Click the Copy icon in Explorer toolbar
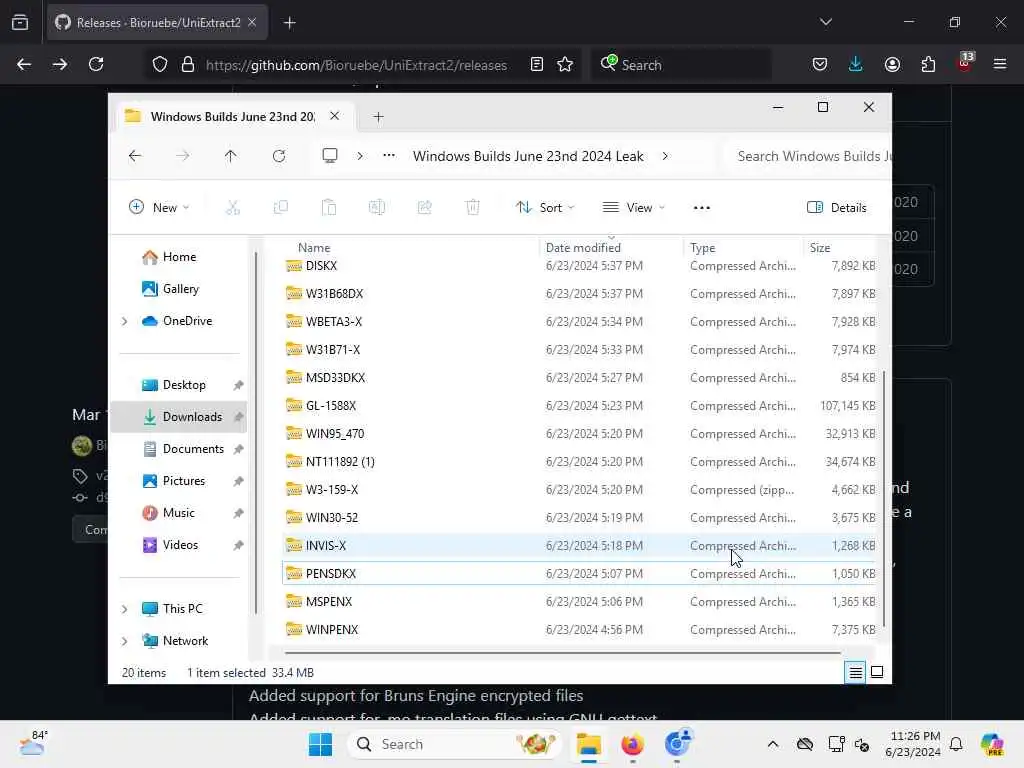The width and height of the screenshot is (1024, 768). [281, 208]
